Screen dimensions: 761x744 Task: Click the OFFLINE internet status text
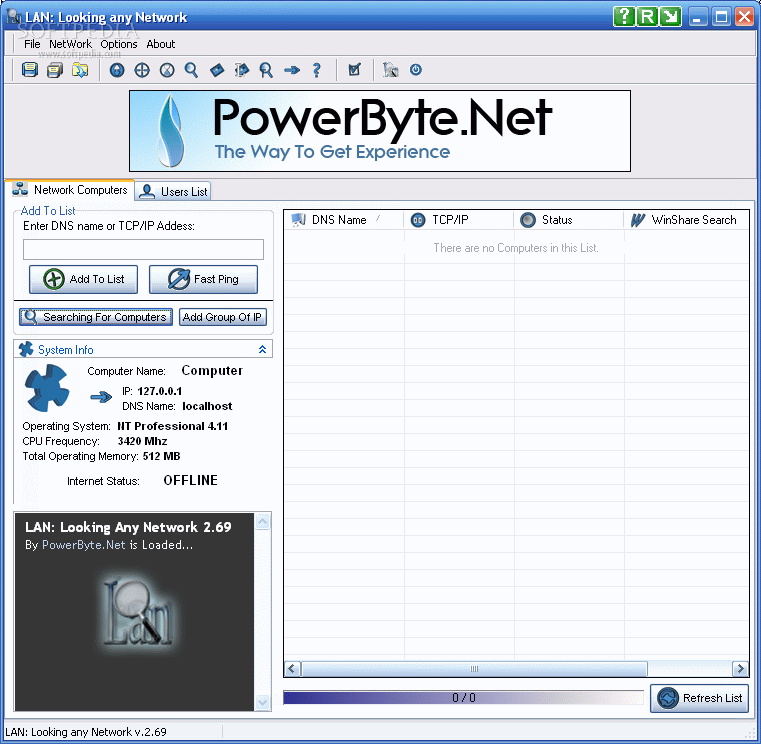click(190, 480)
